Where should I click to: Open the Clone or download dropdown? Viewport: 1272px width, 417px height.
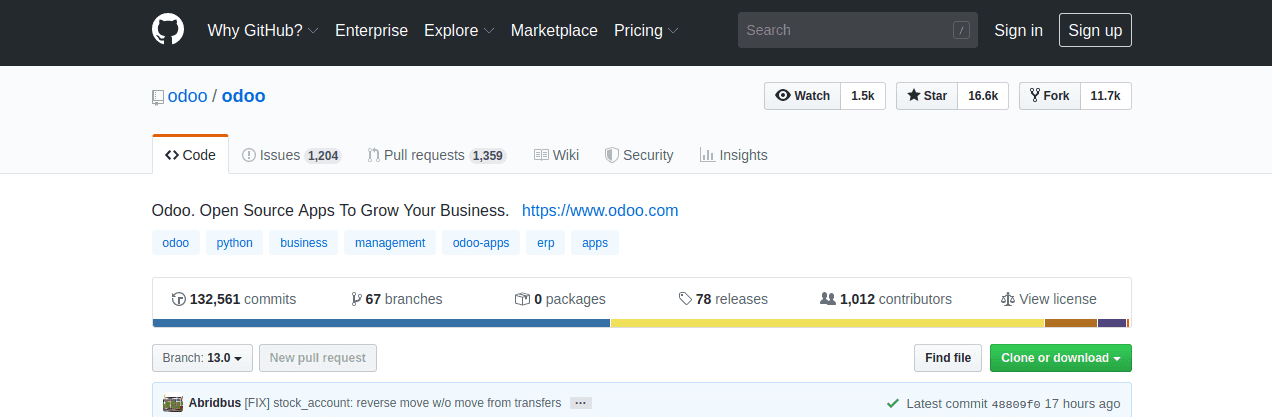pyautogui.click(x=1061, y=358)
